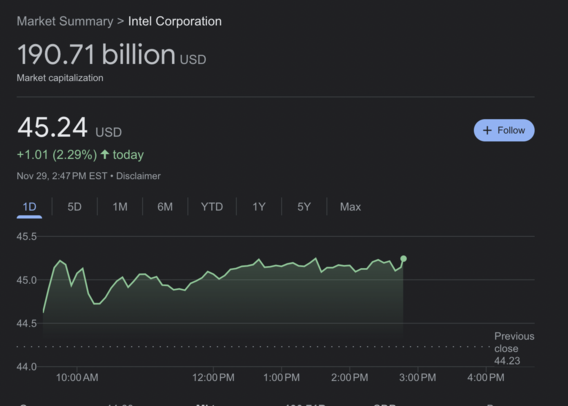Viewport: 568px width, 406px height.
Task: Click the +1.01 (2.29%) today change text
Action: (x=80, y=155)
